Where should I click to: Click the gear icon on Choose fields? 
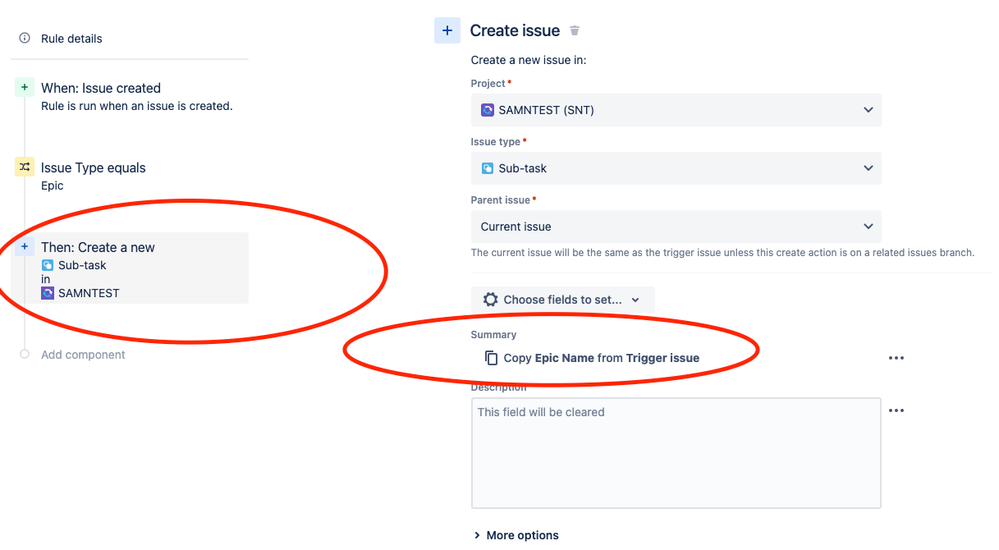tap(490, 300)
